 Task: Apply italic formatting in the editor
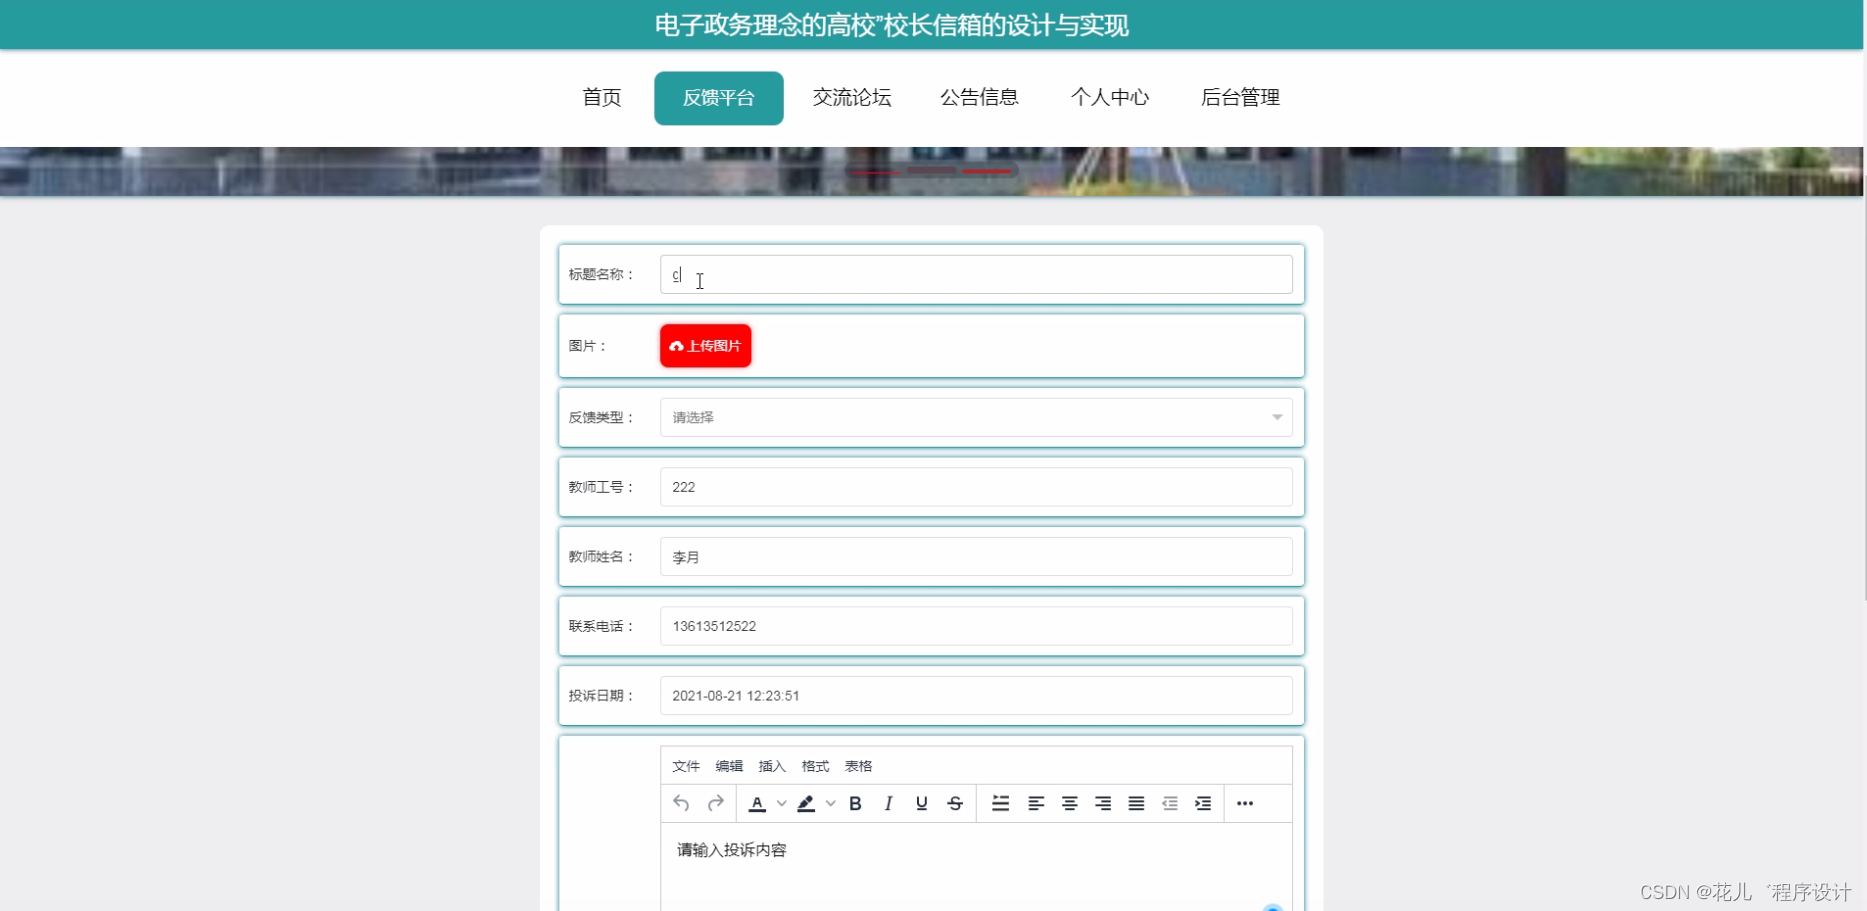(x=888, y=803)
